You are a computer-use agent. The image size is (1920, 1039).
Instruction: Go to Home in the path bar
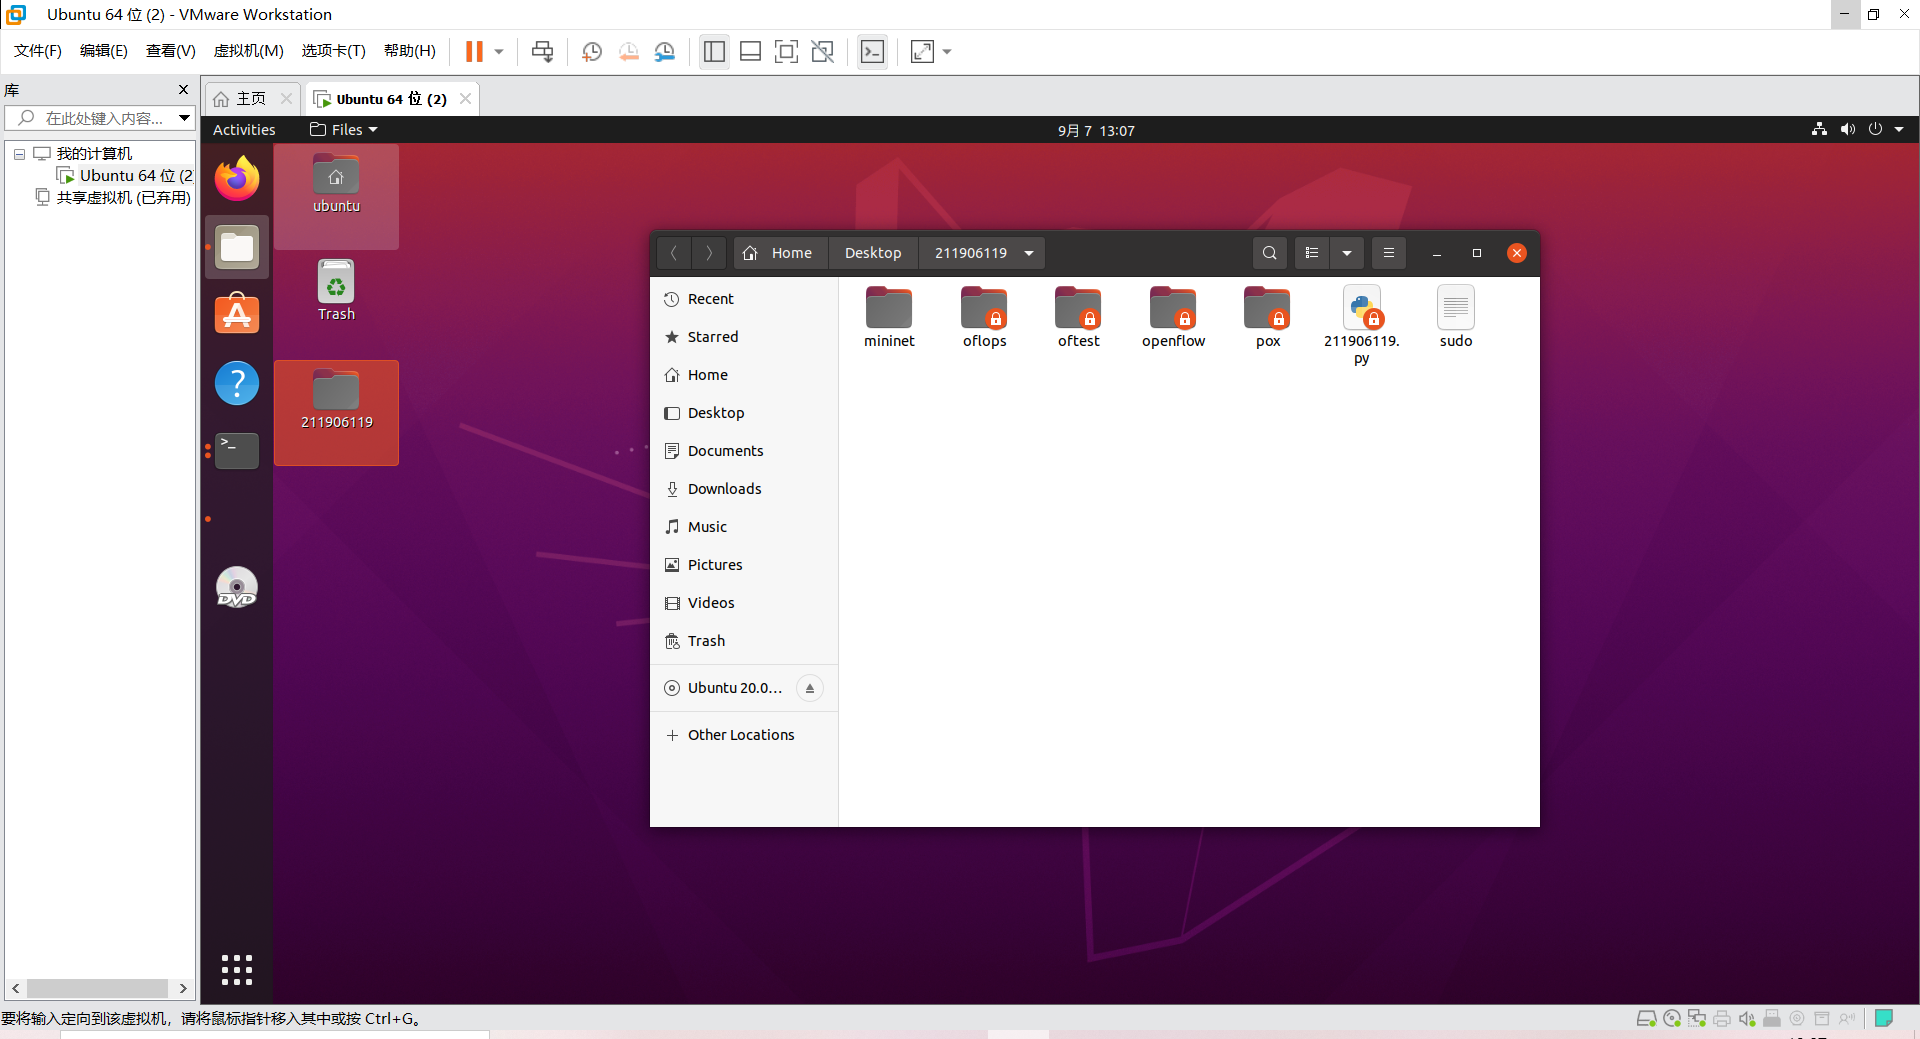pos(778,253)
